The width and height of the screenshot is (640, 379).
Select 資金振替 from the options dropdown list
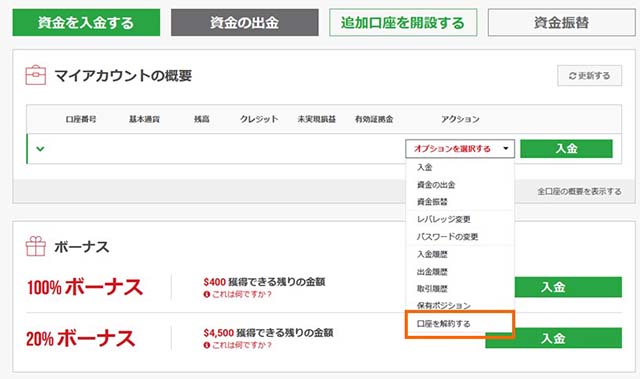432,202
